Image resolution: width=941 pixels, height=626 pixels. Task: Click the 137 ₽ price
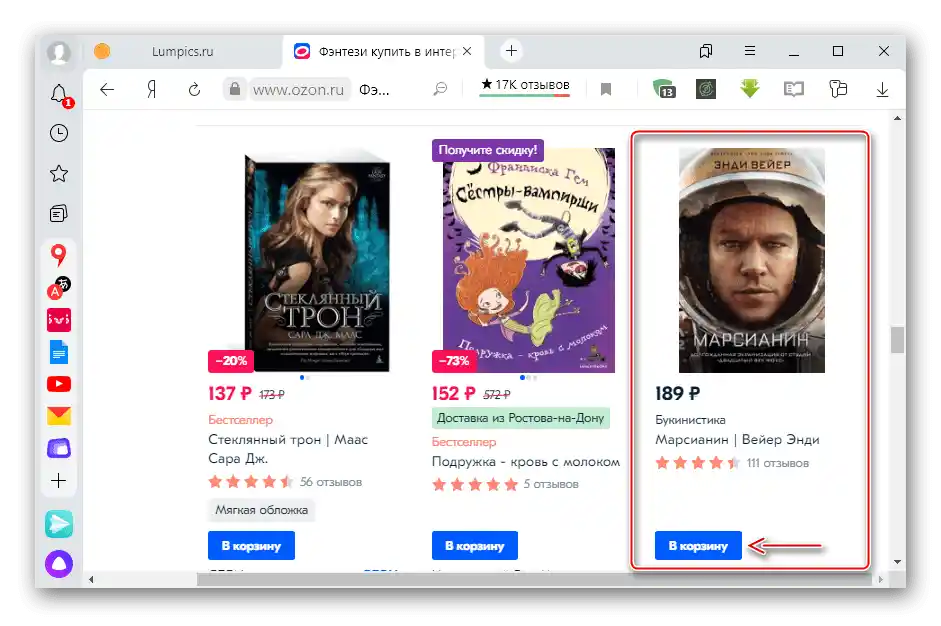[230, 394]
